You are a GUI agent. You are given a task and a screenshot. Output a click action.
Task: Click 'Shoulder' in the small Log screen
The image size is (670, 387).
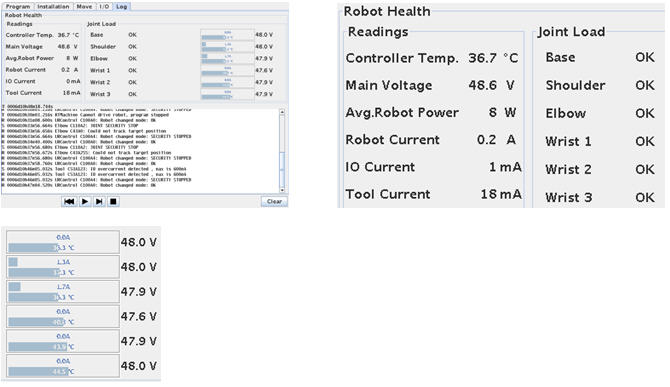point(103,47)
